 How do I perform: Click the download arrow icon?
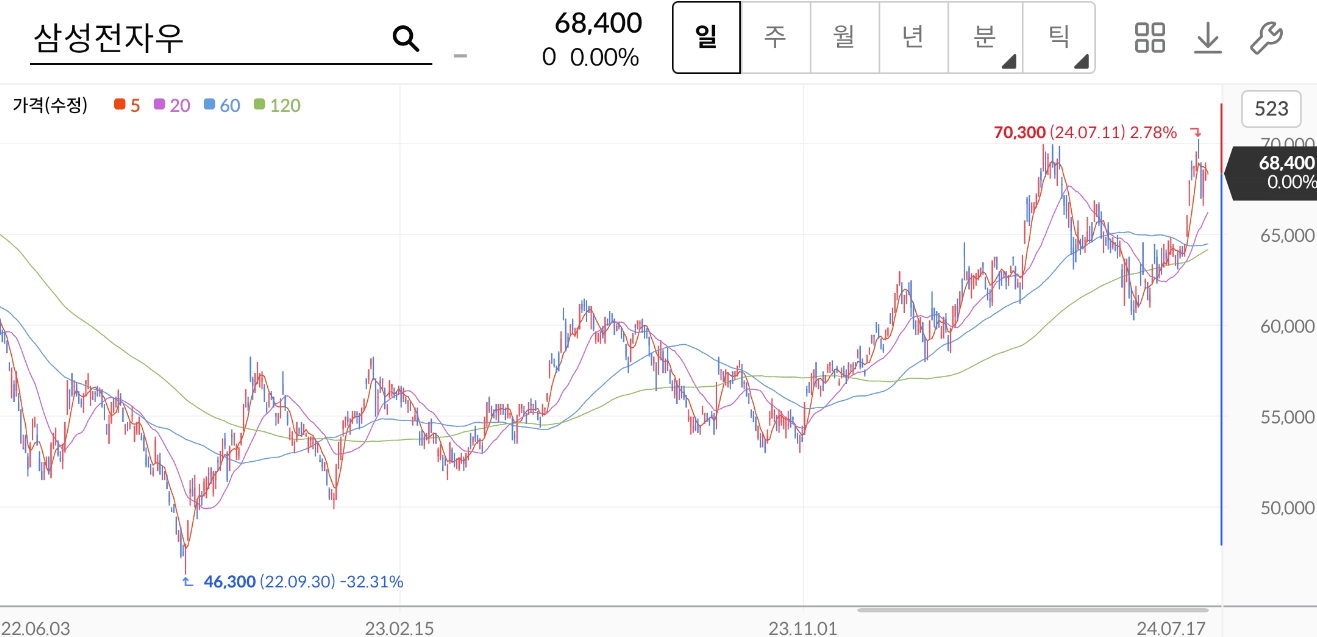[x=1208, y=38]
